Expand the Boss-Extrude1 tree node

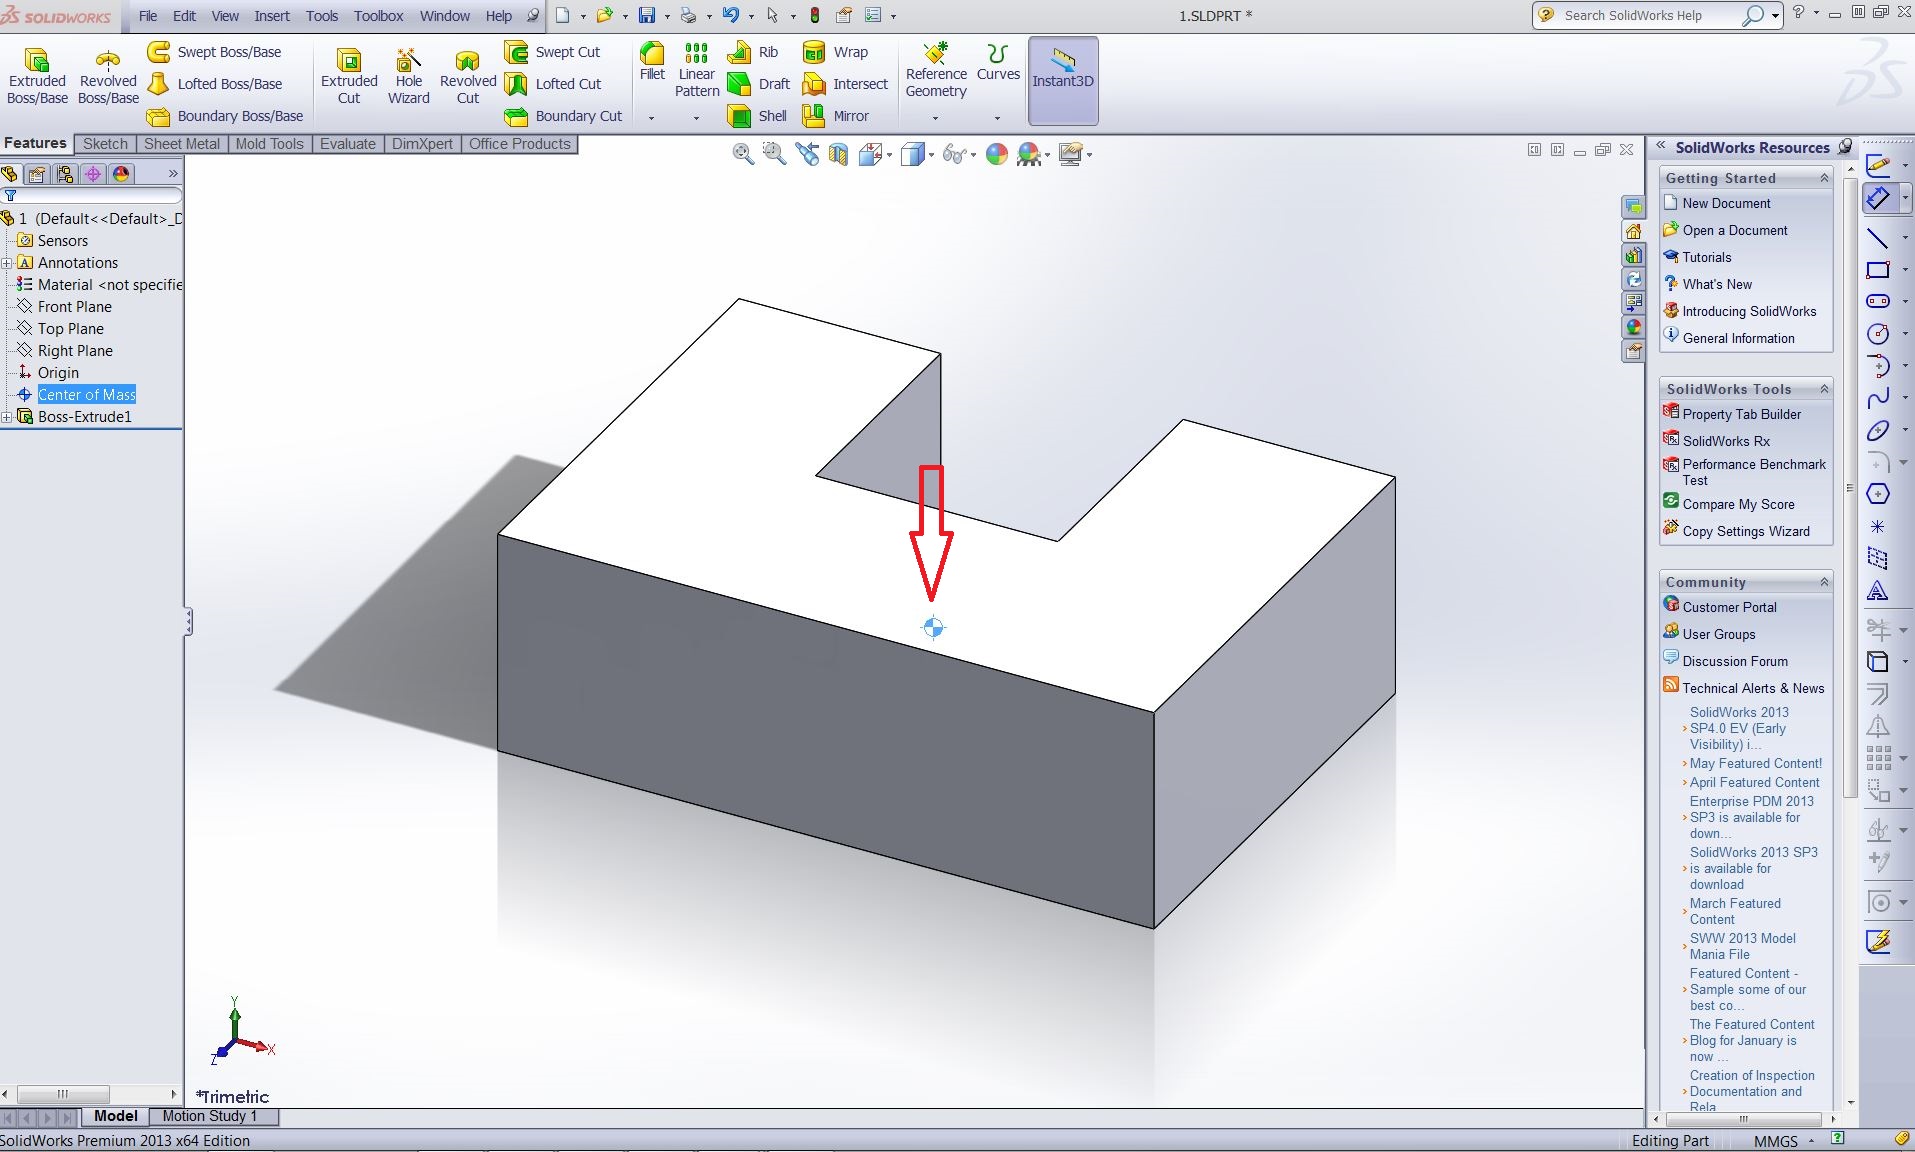click(x=7, y=417)
